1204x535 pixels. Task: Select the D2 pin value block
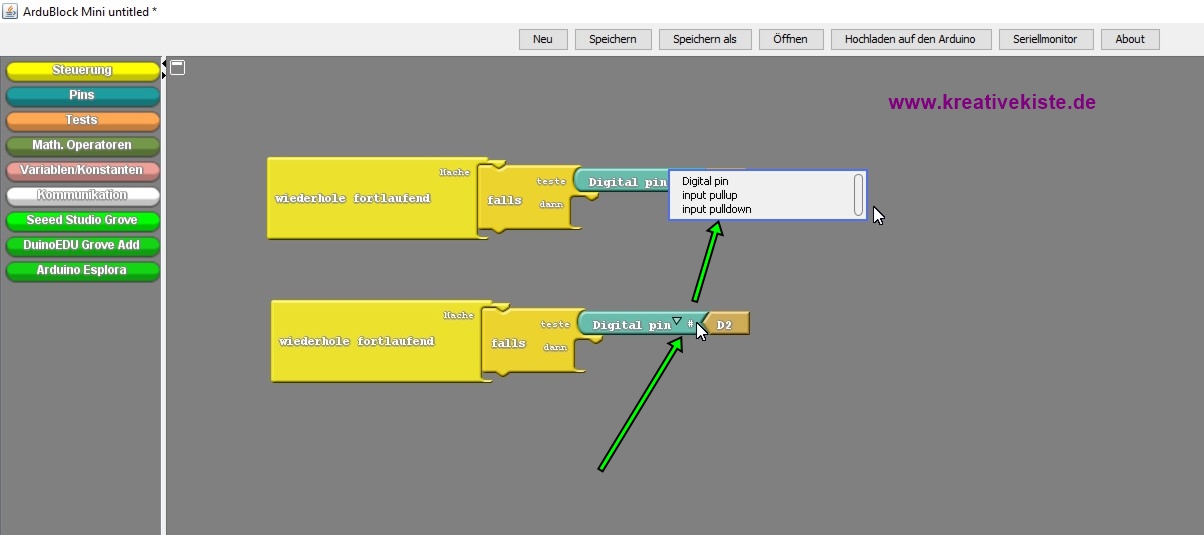[727, 324]
